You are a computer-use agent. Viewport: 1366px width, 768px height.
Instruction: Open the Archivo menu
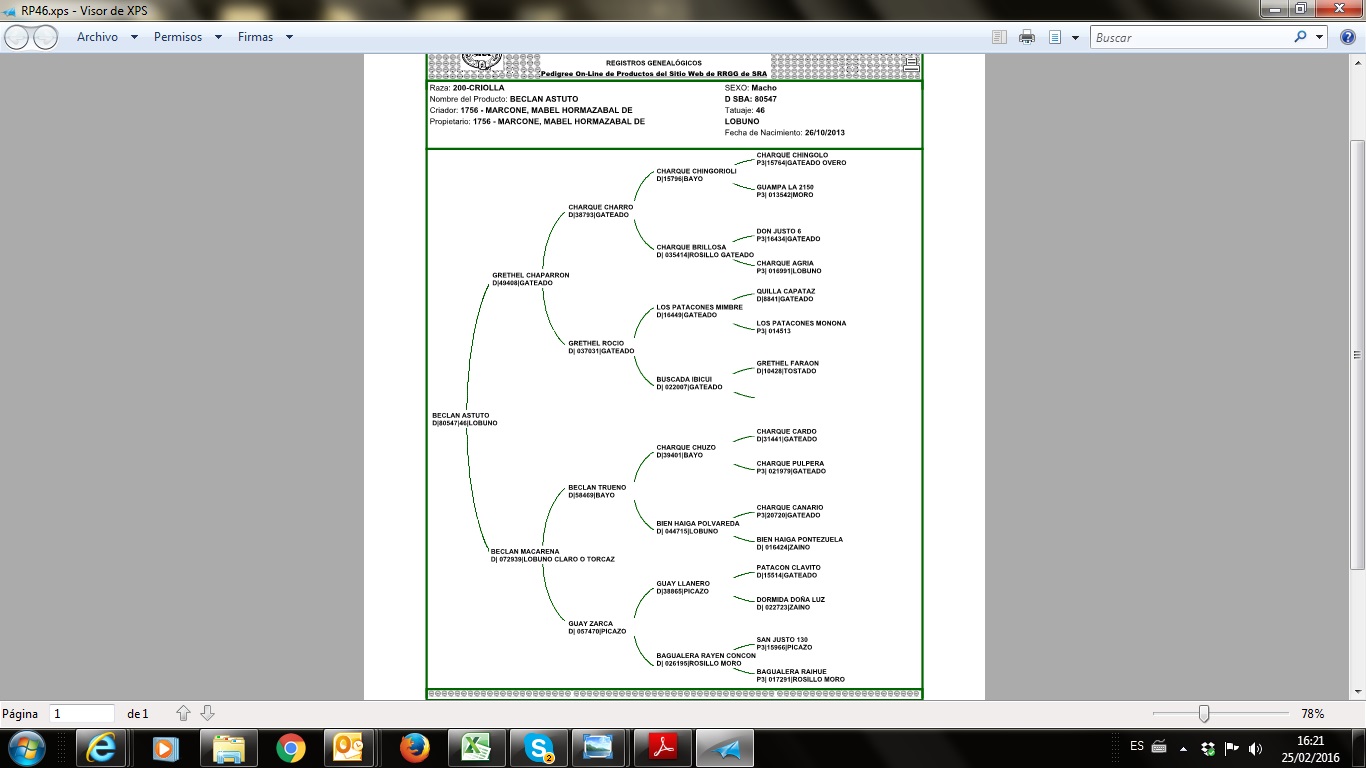pyautogui.click(x=97, y=37)
